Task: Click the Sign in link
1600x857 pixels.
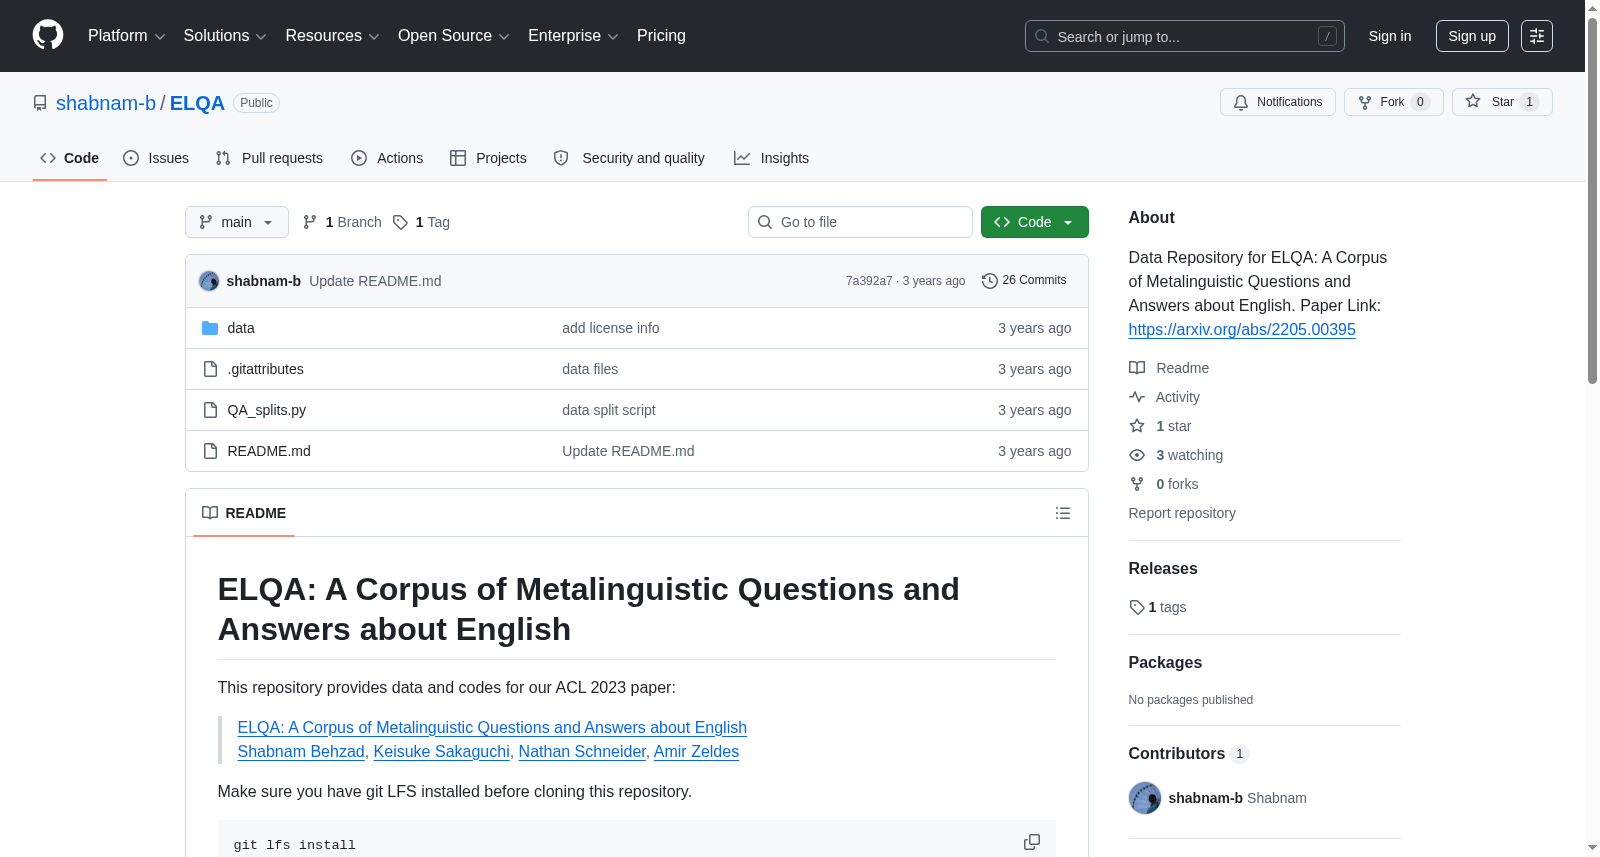Action: click(x=1390, y=36)
